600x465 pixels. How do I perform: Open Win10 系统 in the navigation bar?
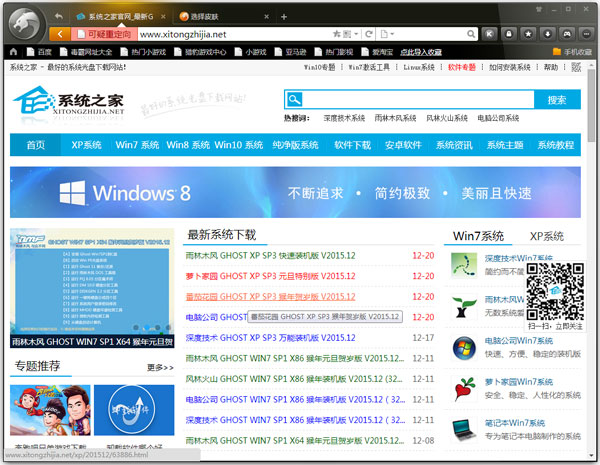(x=239, y=145)
